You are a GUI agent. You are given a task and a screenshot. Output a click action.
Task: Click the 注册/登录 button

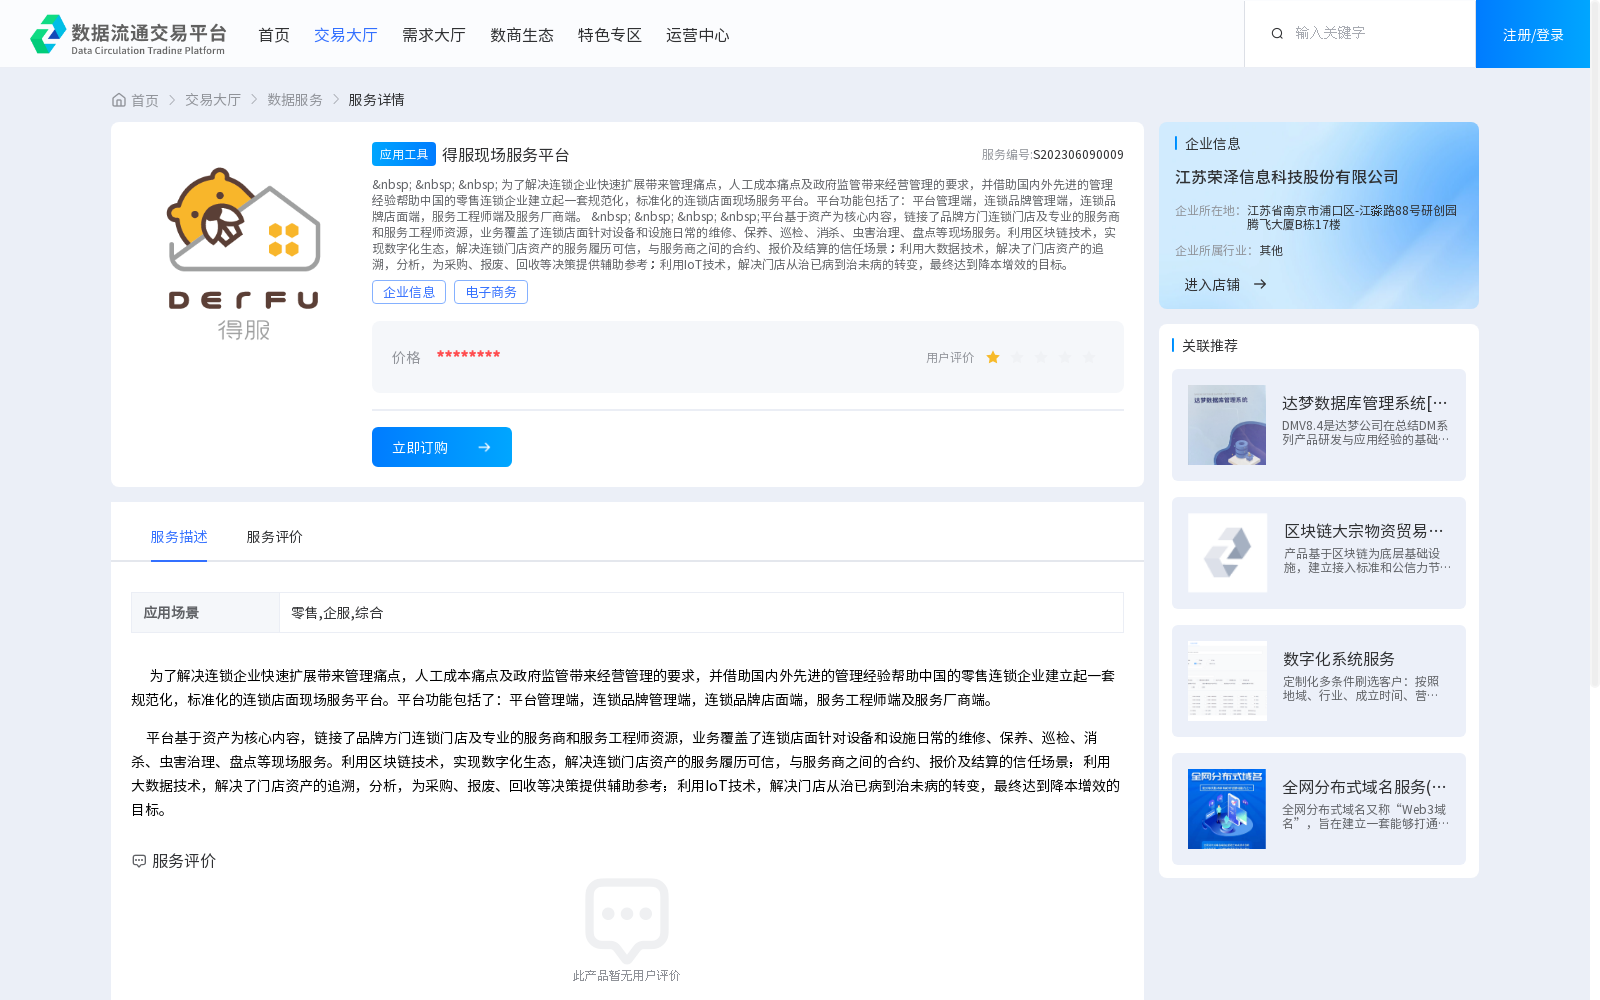click(x=1533, y=34)
